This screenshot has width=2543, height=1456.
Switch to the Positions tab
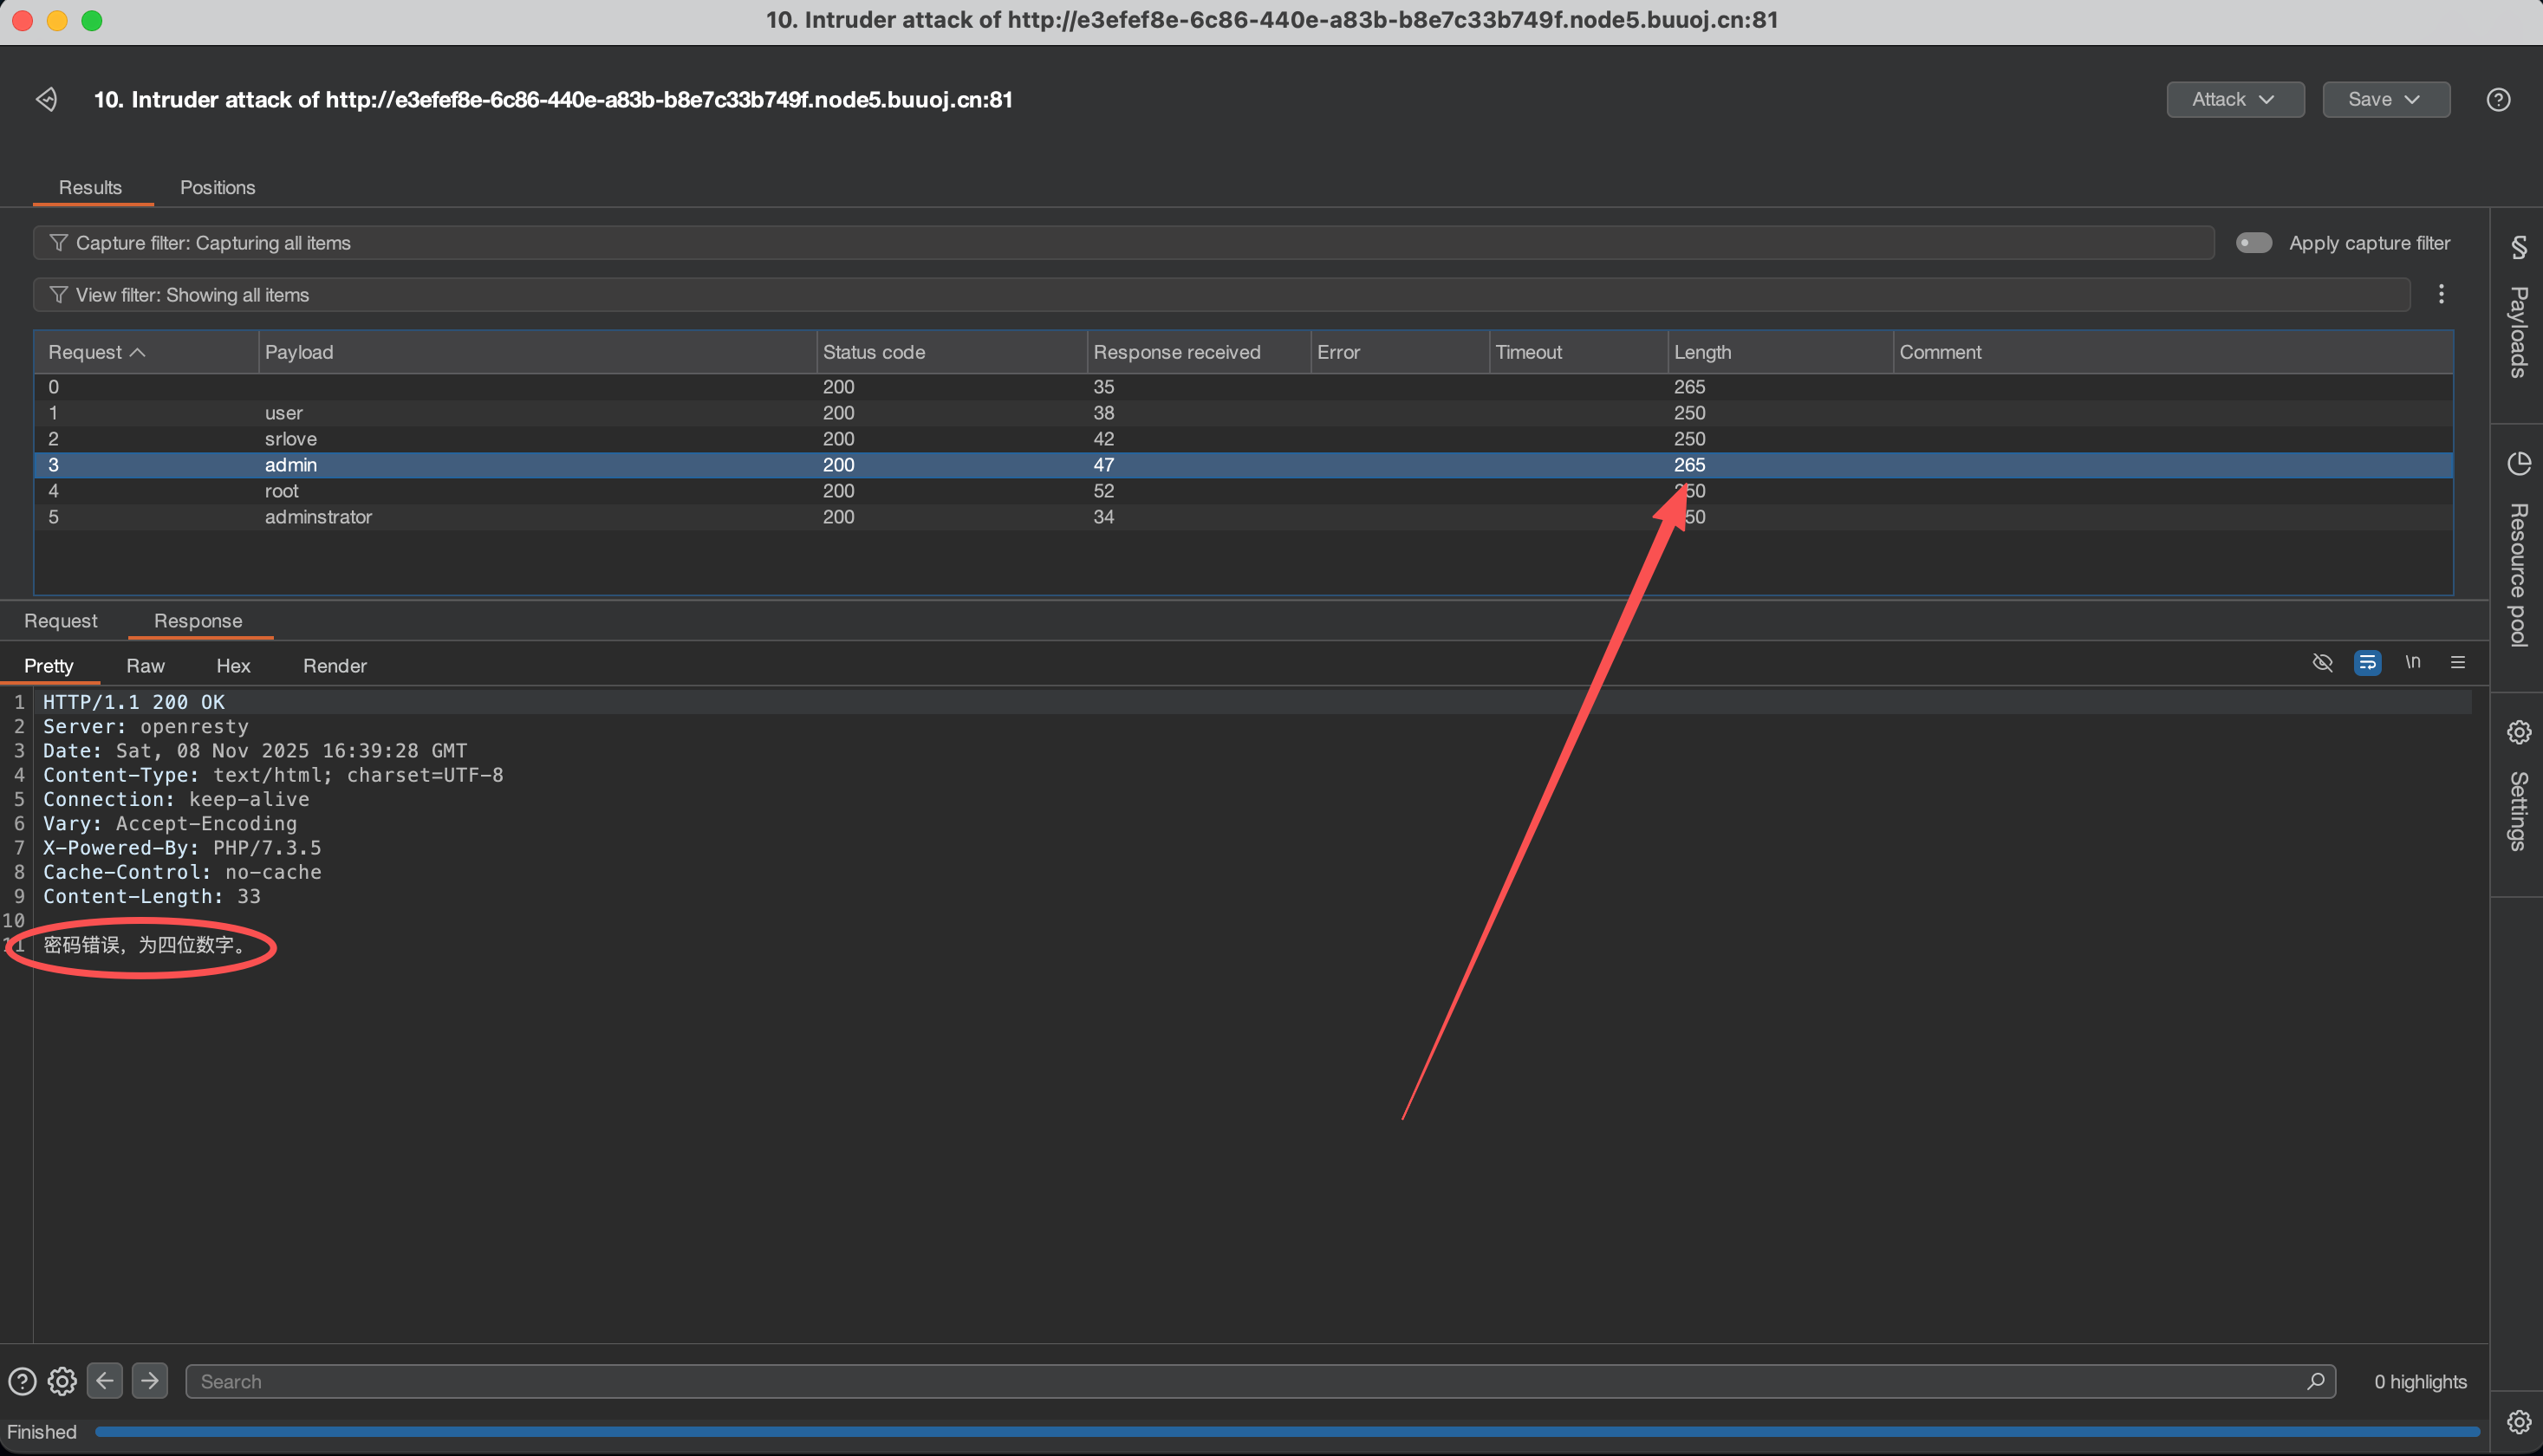pos(217,188)
